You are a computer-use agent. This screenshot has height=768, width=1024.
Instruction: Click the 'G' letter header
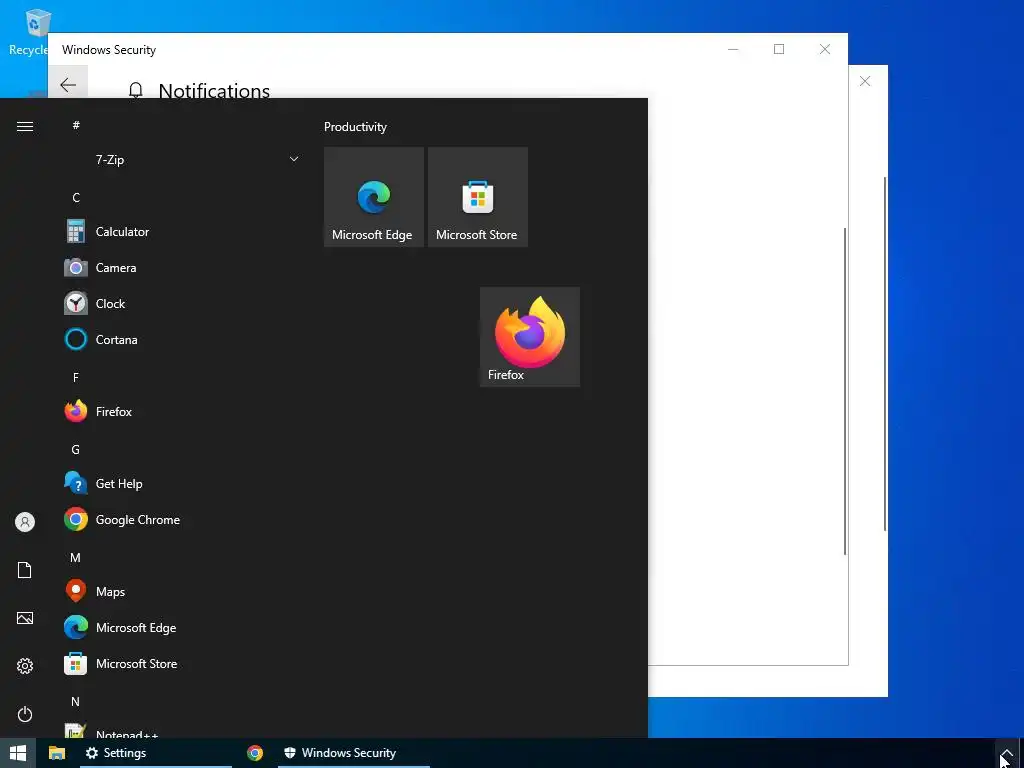(76, 449)
